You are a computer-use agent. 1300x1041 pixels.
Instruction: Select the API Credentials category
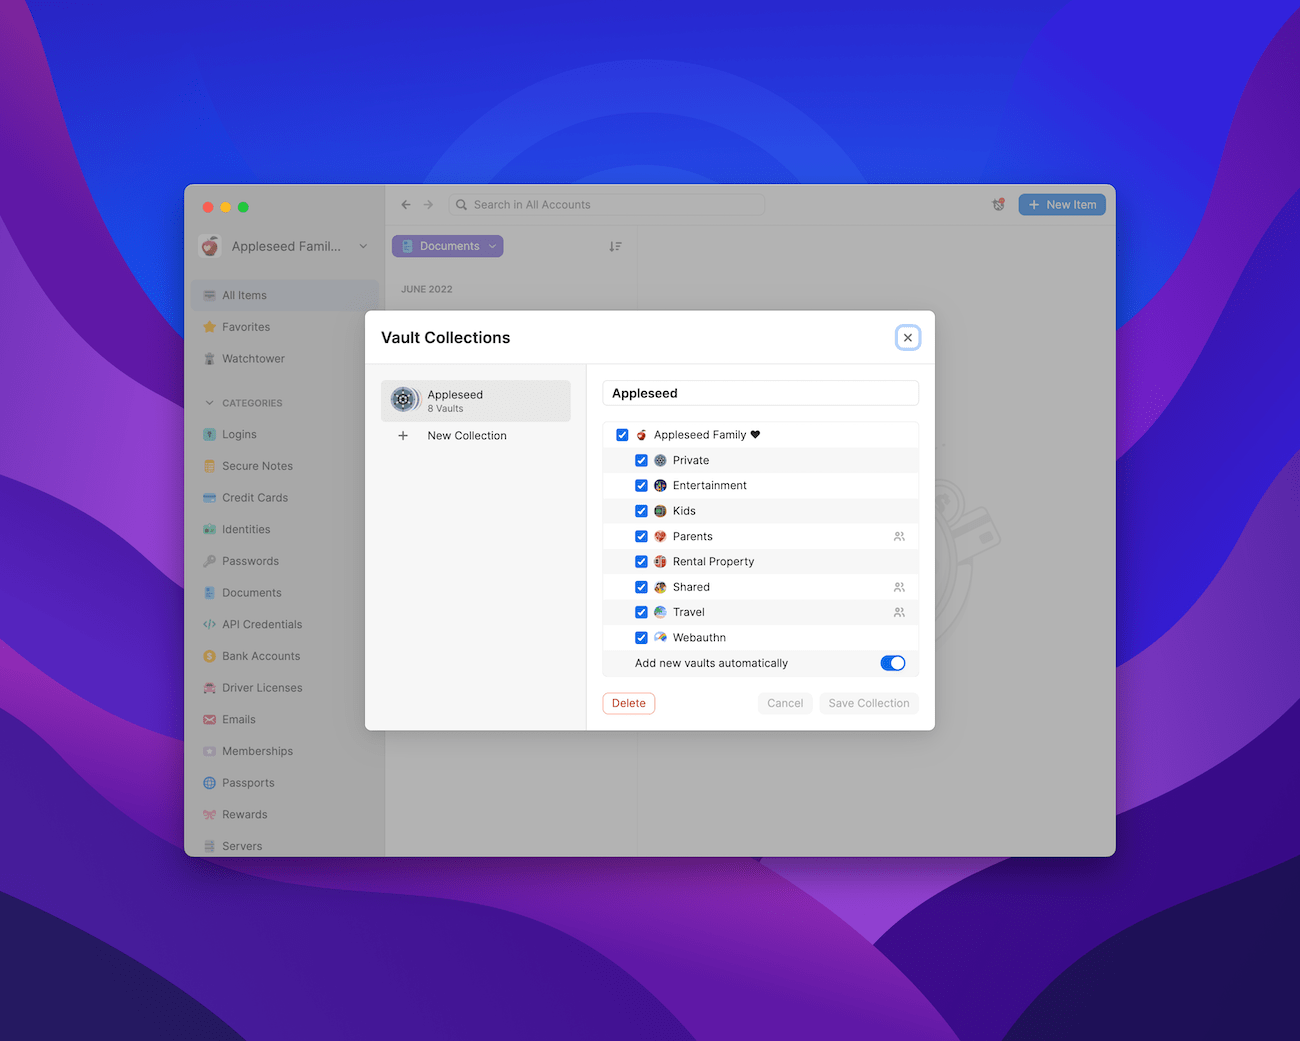pos(262,624)
